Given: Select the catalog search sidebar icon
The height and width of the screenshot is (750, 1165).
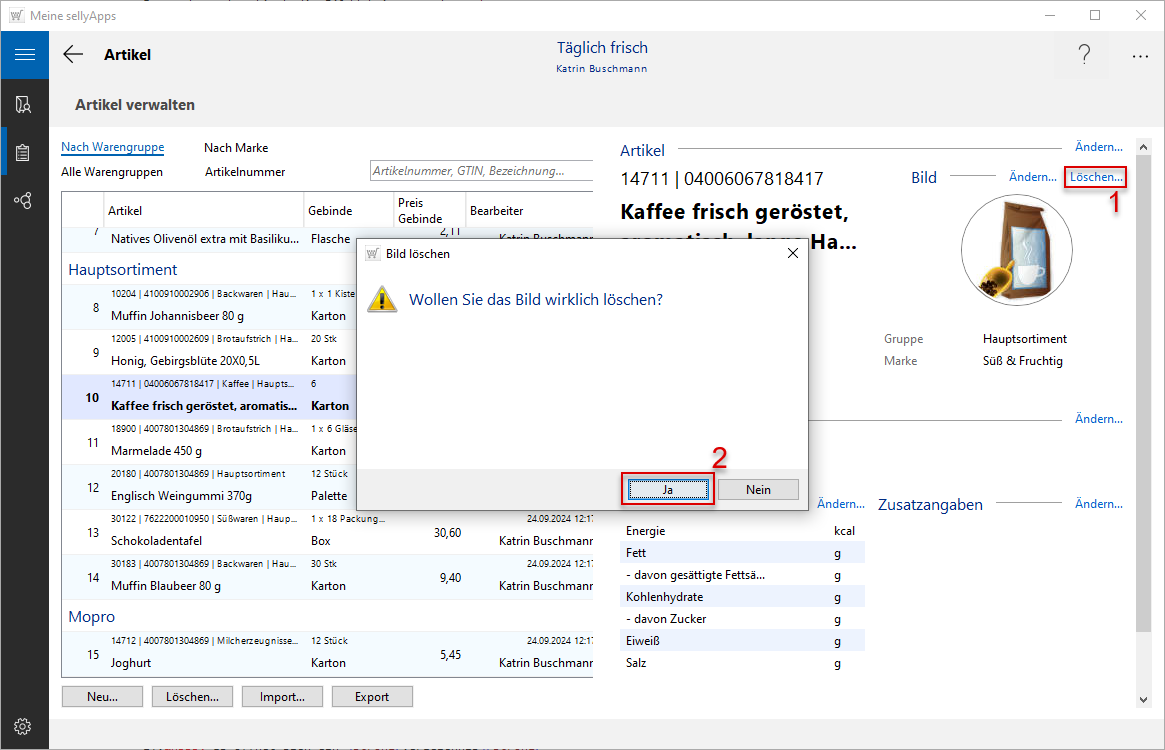Looking at the screenshot, I should 24,104.
